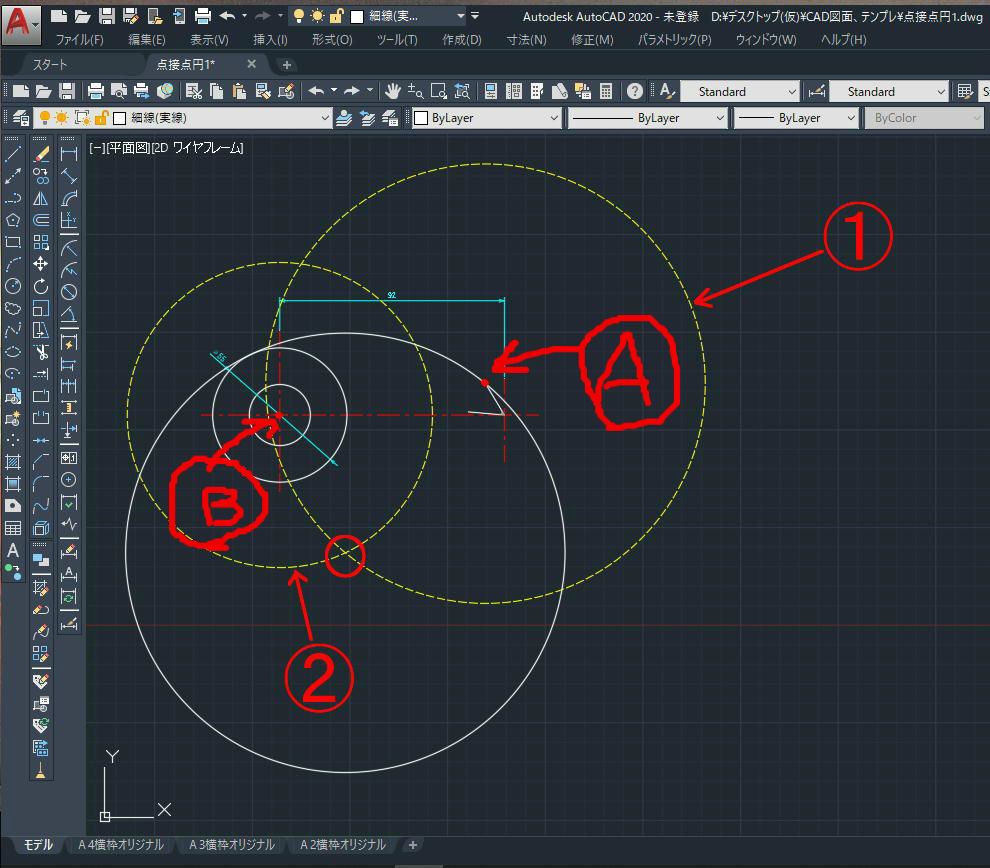Viewport: 990px width, 868px height.
Task: Switch to the モデル tab
Action: [x=38, y=845]
